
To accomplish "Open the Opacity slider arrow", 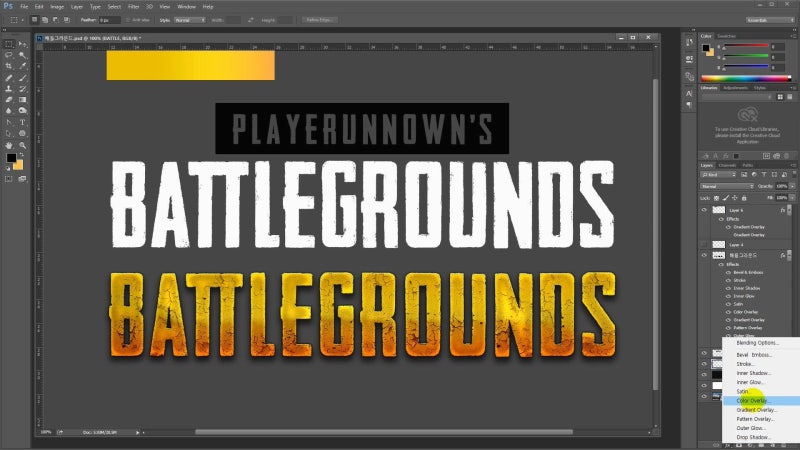I will coord(792,186).
